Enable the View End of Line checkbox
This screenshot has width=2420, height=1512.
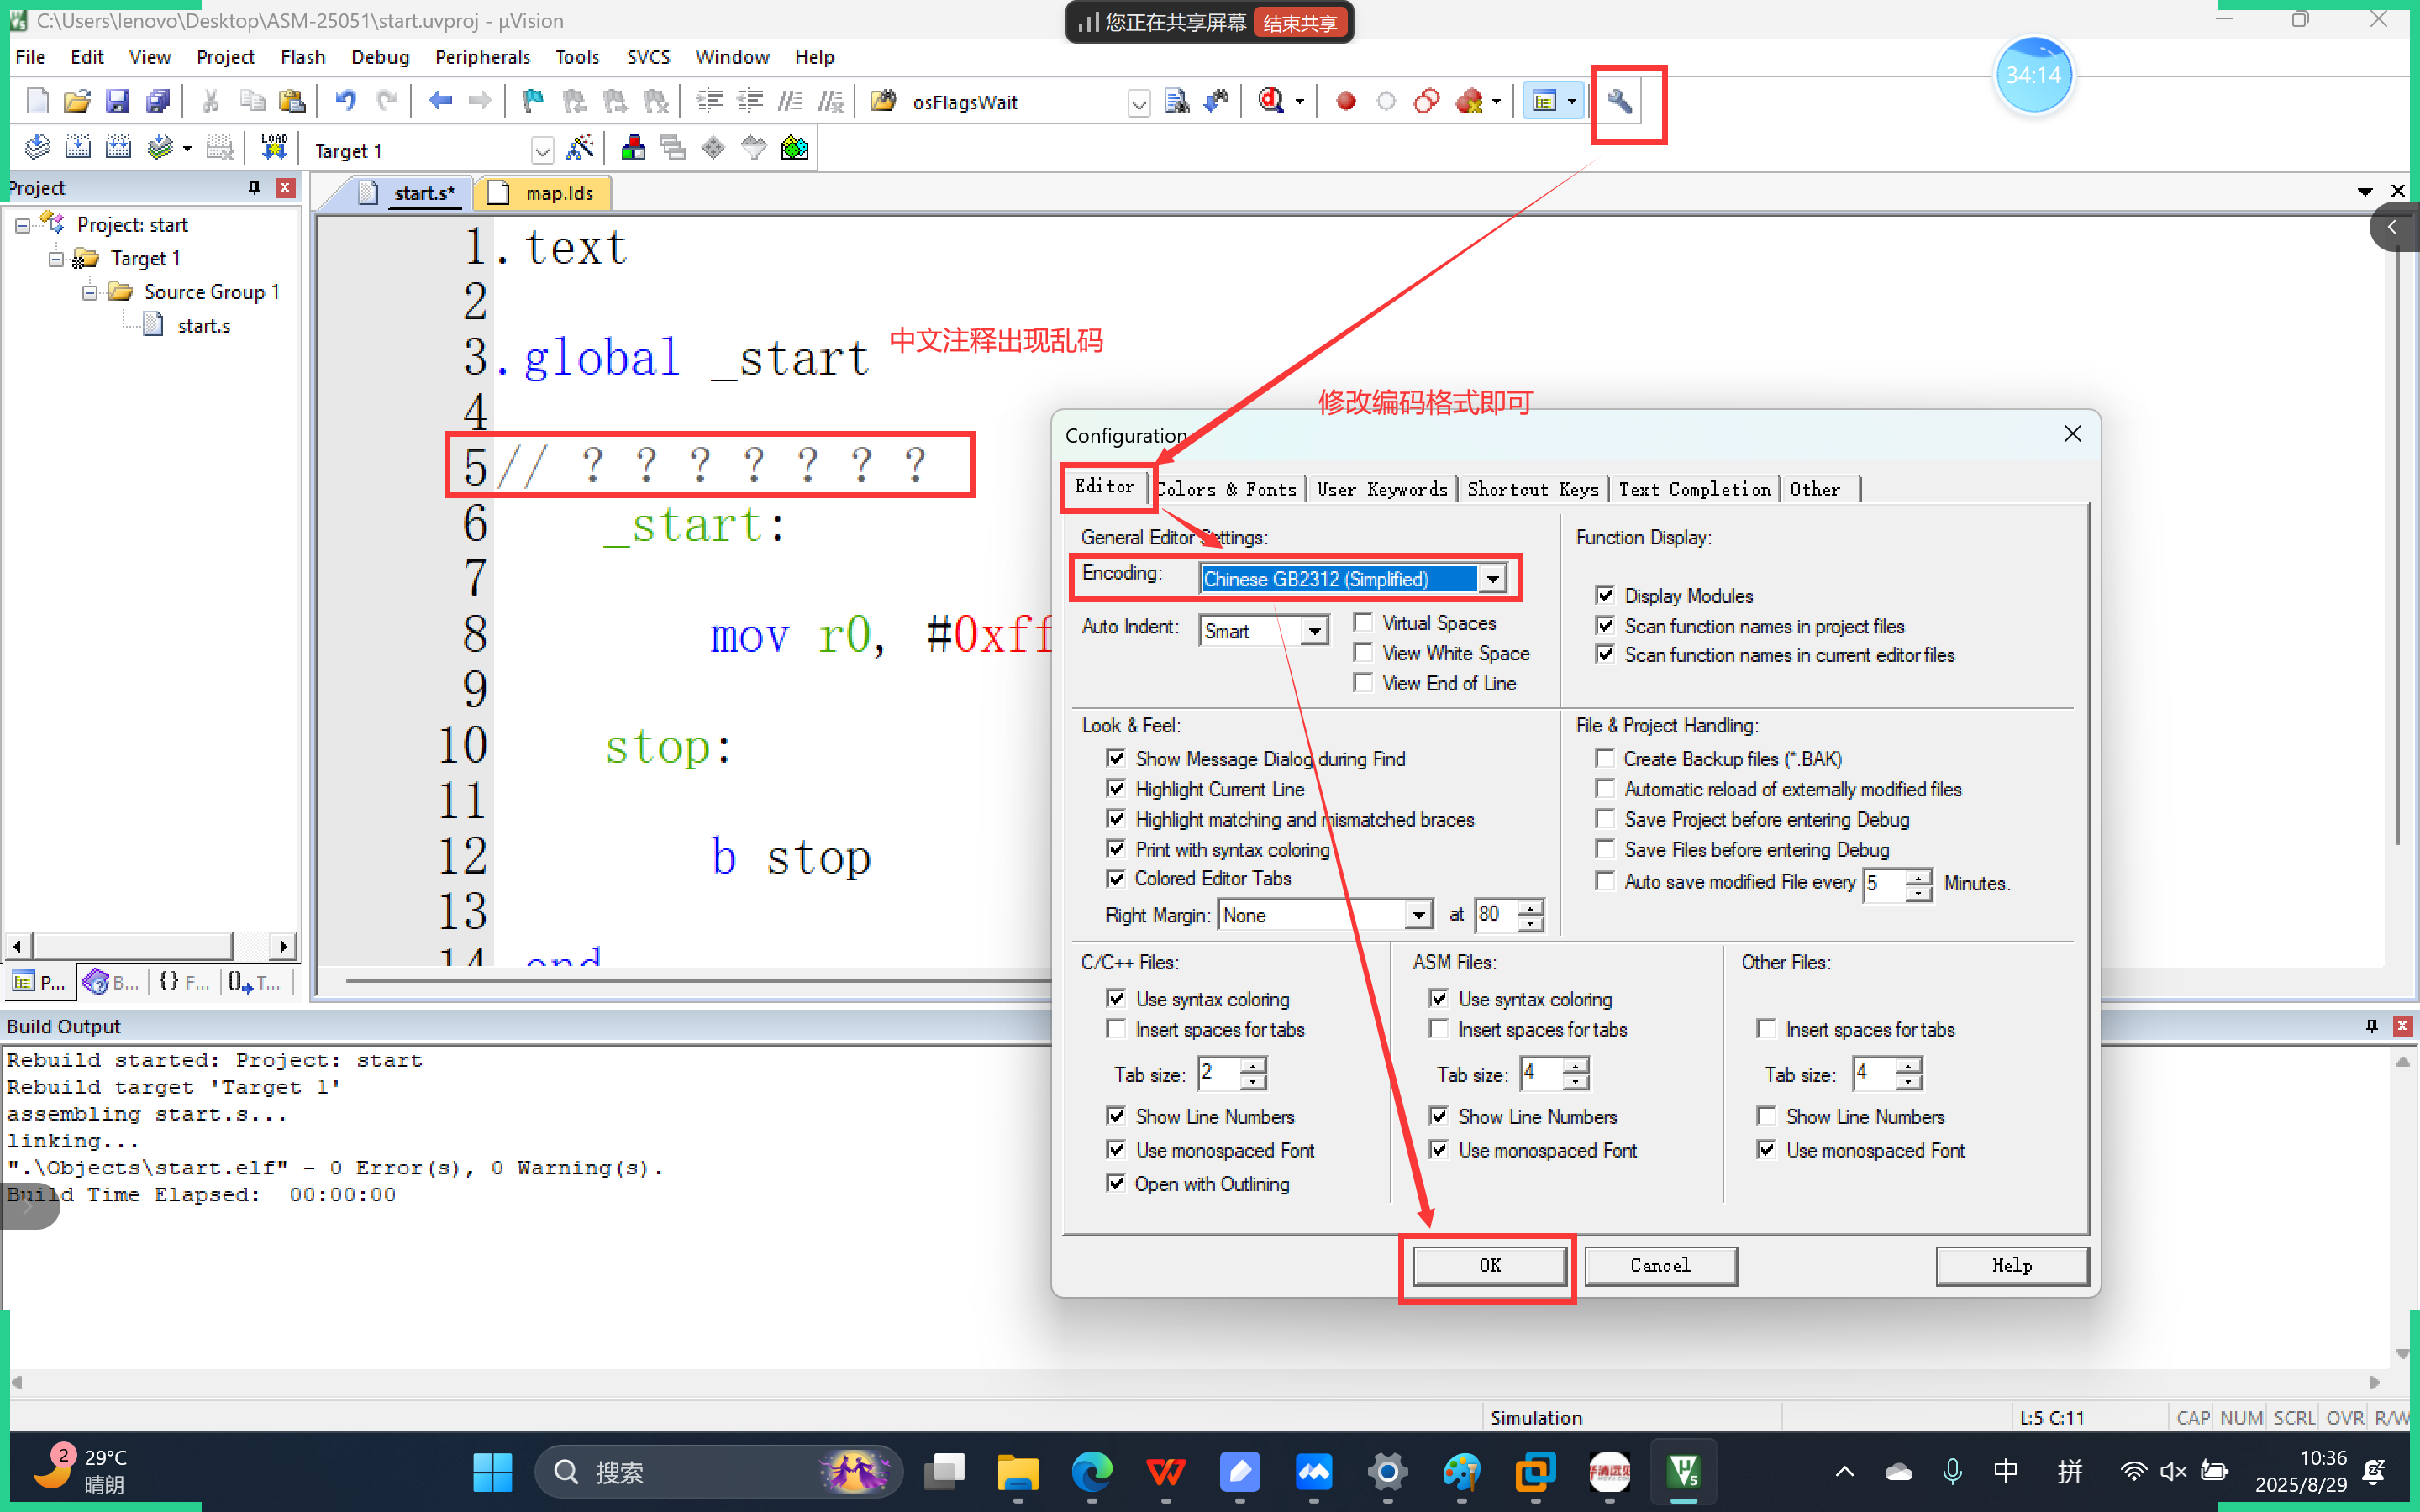pos(1363,682)
